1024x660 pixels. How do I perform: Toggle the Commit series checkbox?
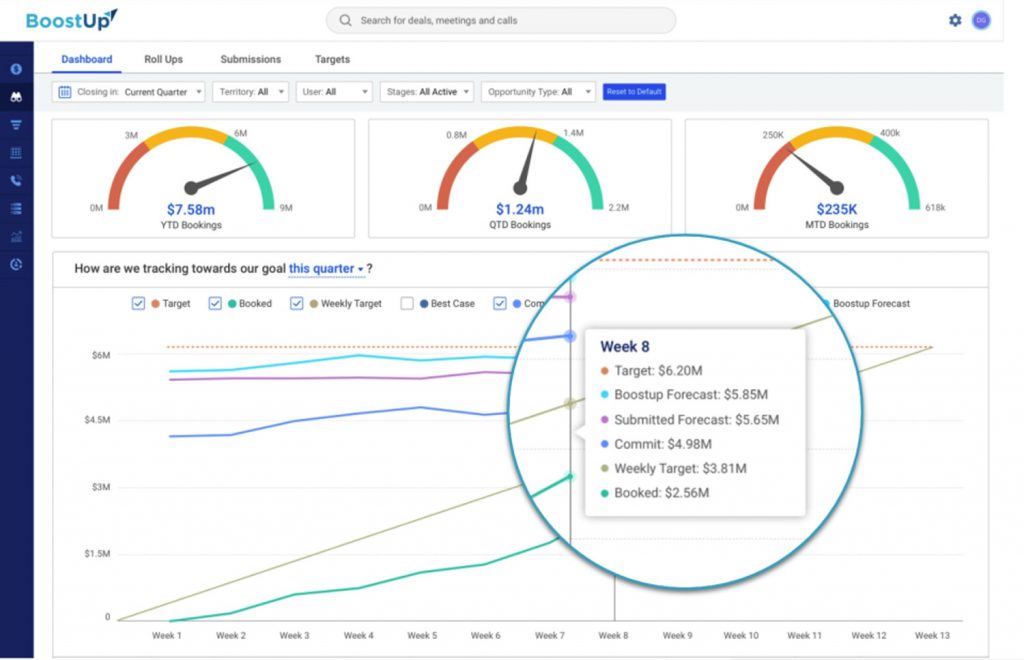click(500, 304)
